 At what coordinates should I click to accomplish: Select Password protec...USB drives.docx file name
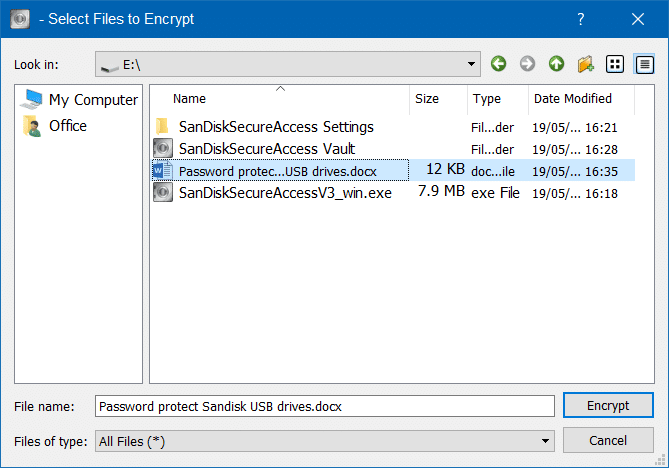[278, 172]
